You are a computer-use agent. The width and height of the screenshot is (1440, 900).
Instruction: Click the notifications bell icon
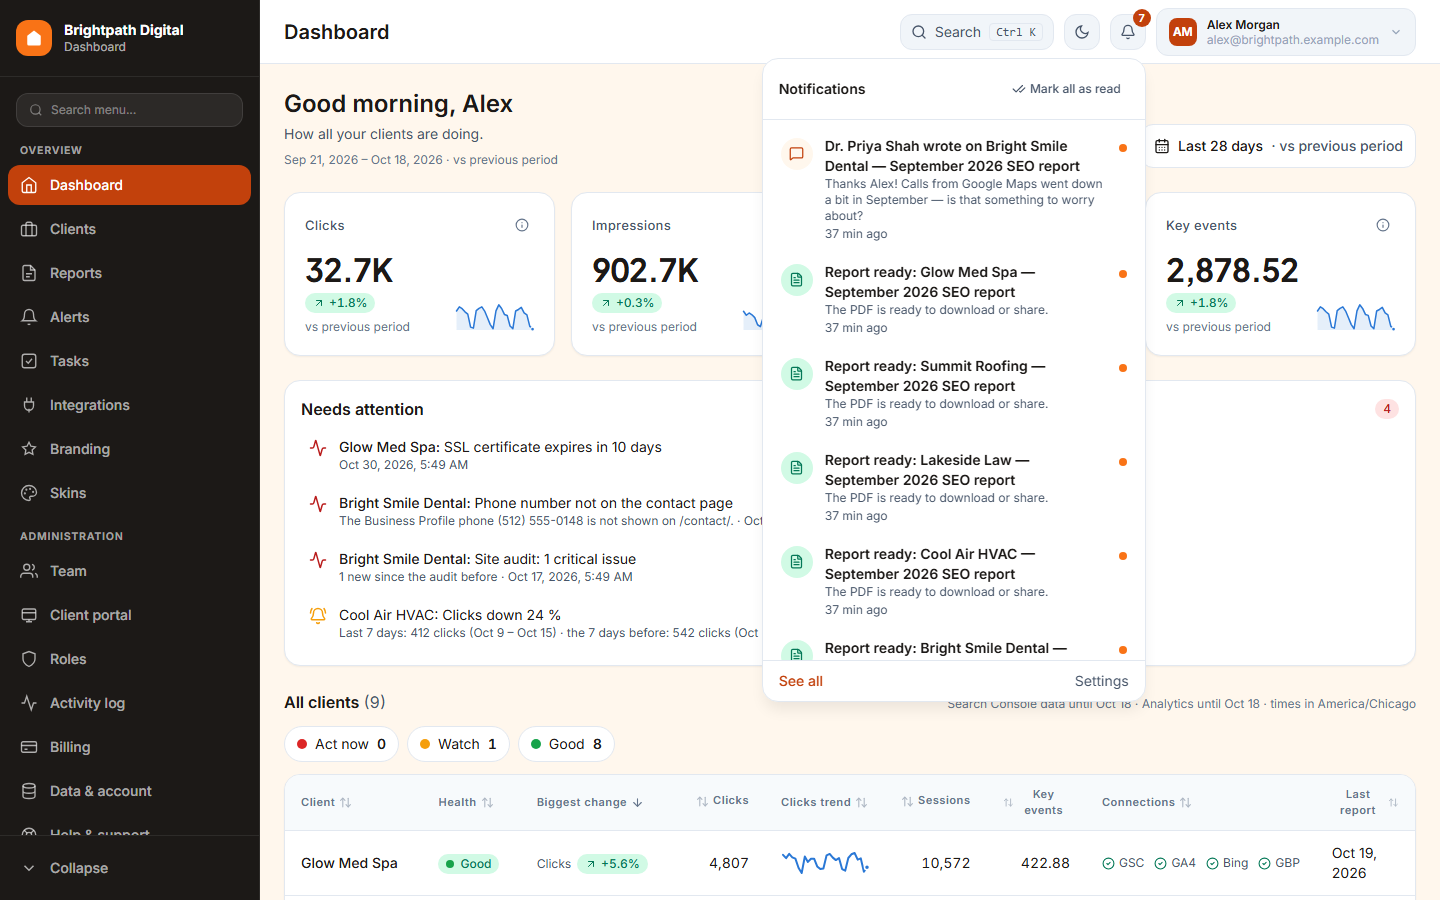coord(1128,32)
